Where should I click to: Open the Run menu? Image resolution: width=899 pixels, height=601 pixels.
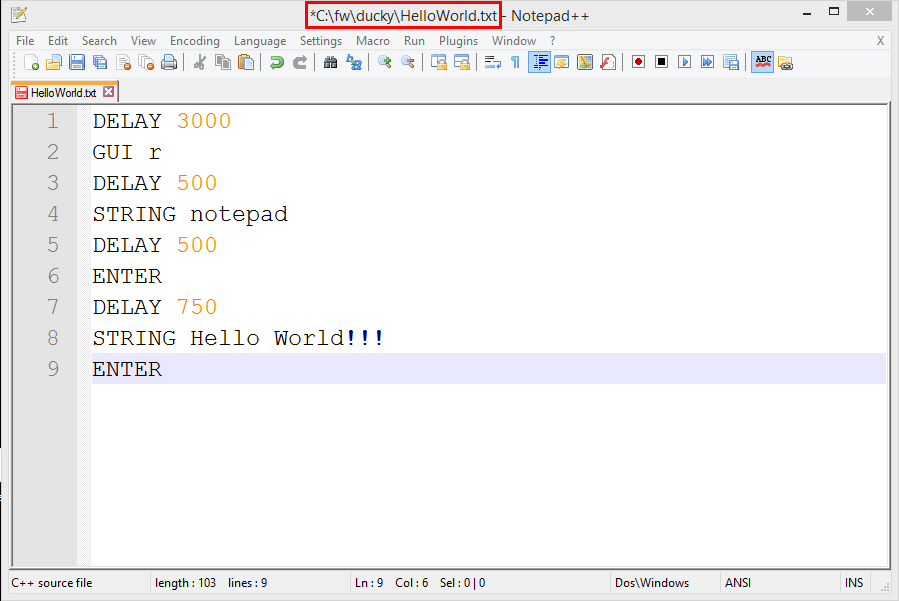click(x=415, y=41)
